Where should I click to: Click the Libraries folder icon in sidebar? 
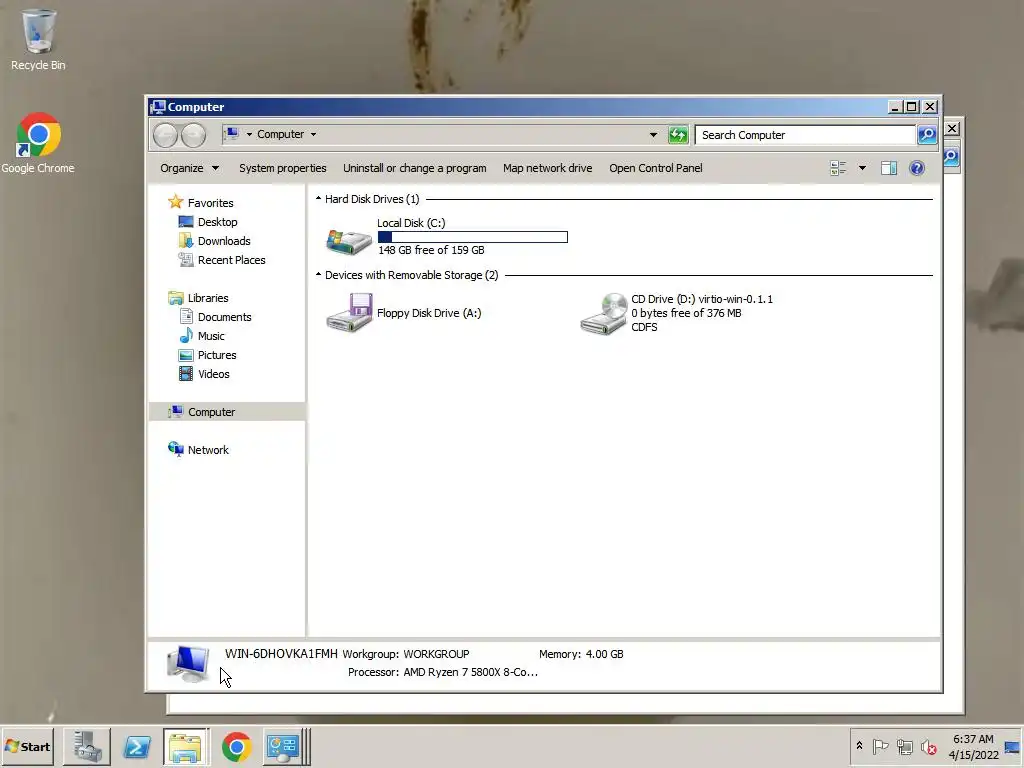click(x=175, y=298)
